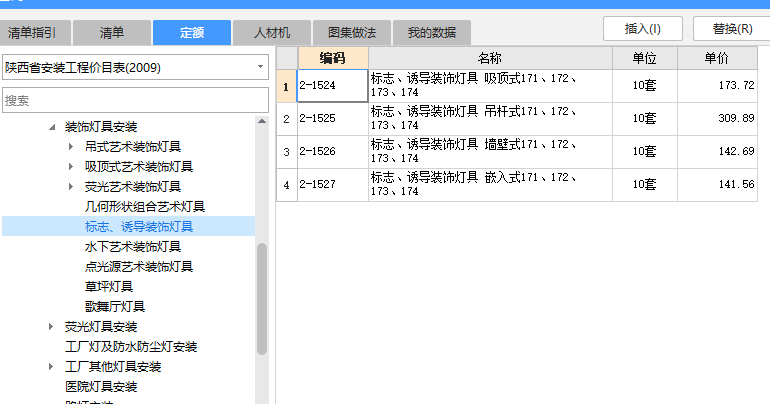Click price cell 141.56
770x404 pixels.
coord(717,185)
